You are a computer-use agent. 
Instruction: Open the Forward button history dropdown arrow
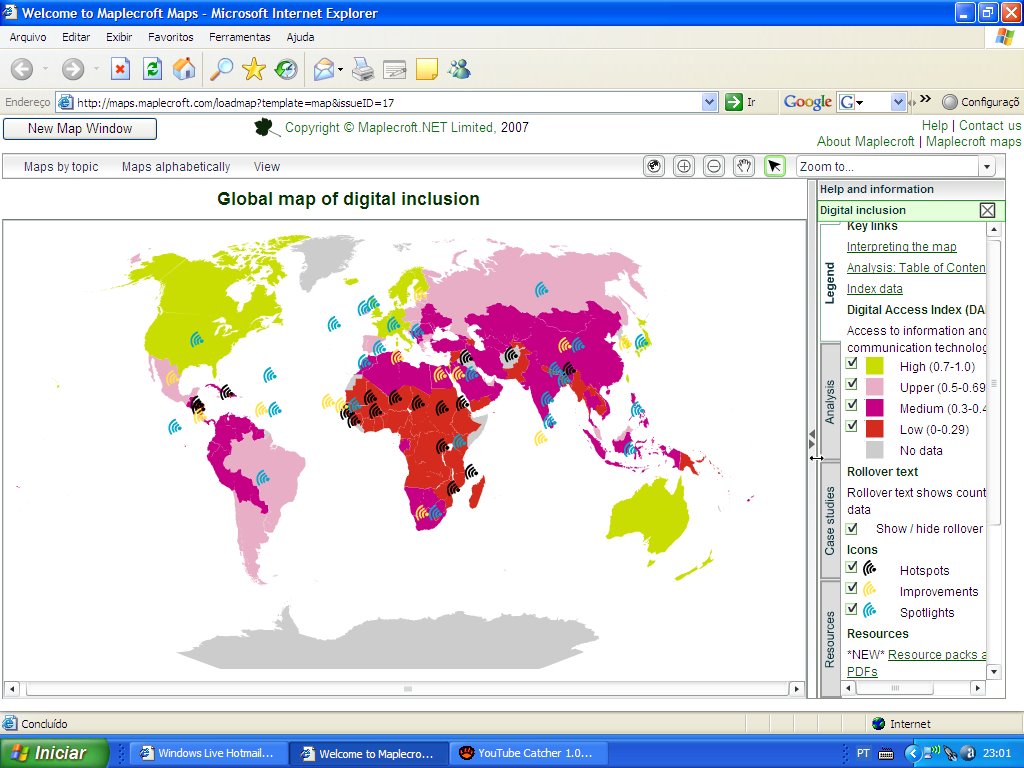pyautogui.click(x=96, y=69)
